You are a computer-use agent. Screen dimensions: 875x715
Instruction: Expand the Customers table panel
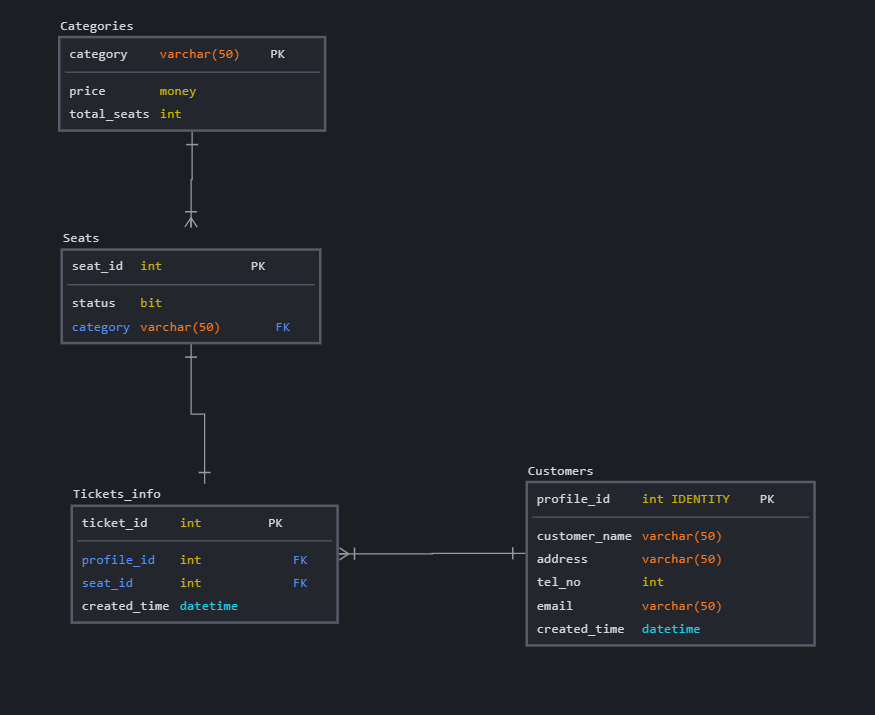coord(561,471)
